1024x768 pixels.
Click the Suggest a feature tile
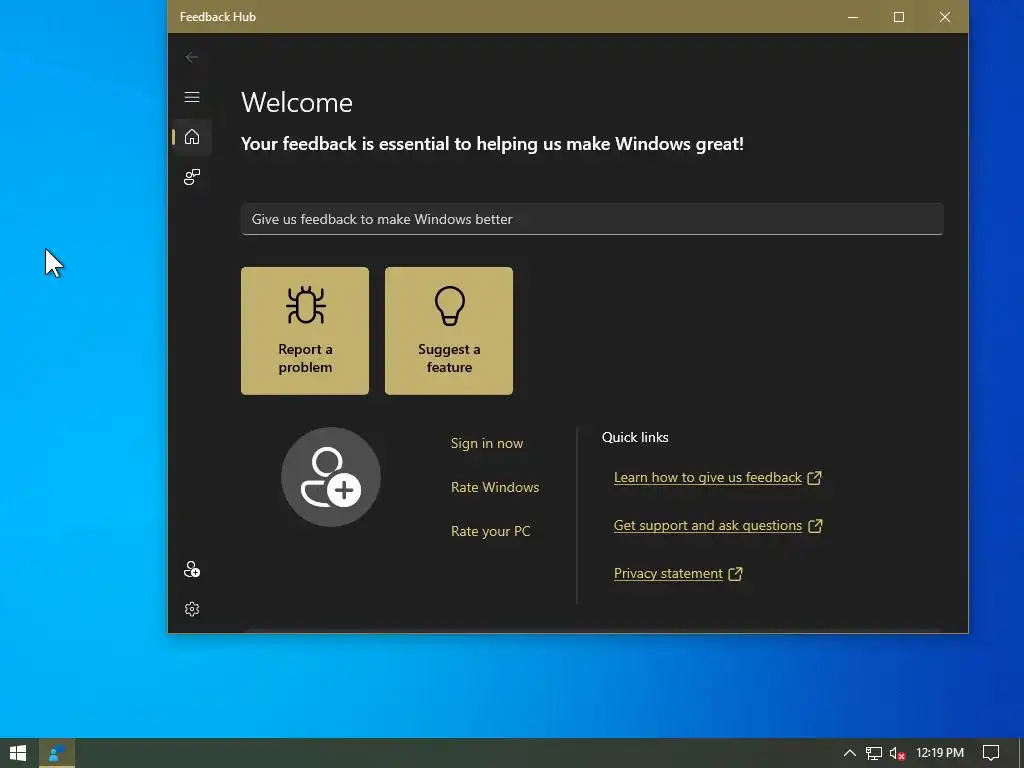pyautogui.click(x=449, y=330)
